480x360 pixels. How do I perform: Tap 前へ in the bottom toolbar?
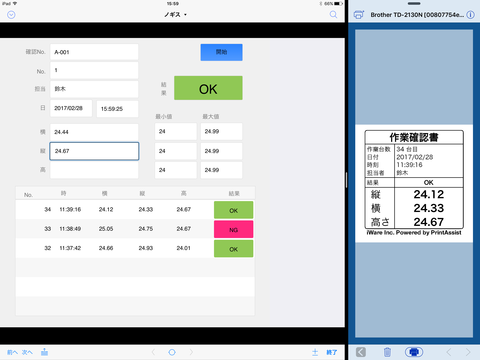click(12, 352)
